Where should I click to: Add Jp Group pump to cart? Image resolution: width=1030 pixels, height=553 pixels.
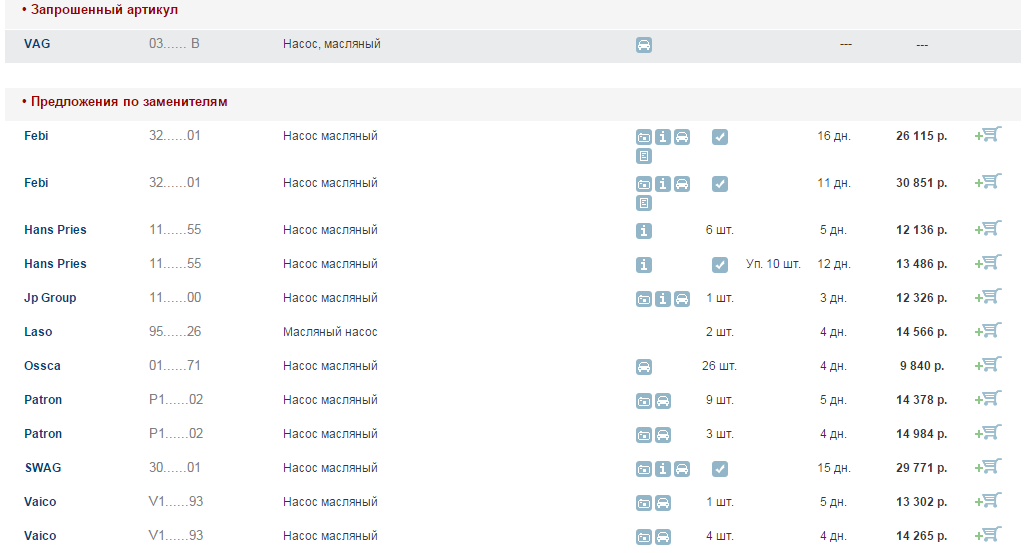point(988,297)
